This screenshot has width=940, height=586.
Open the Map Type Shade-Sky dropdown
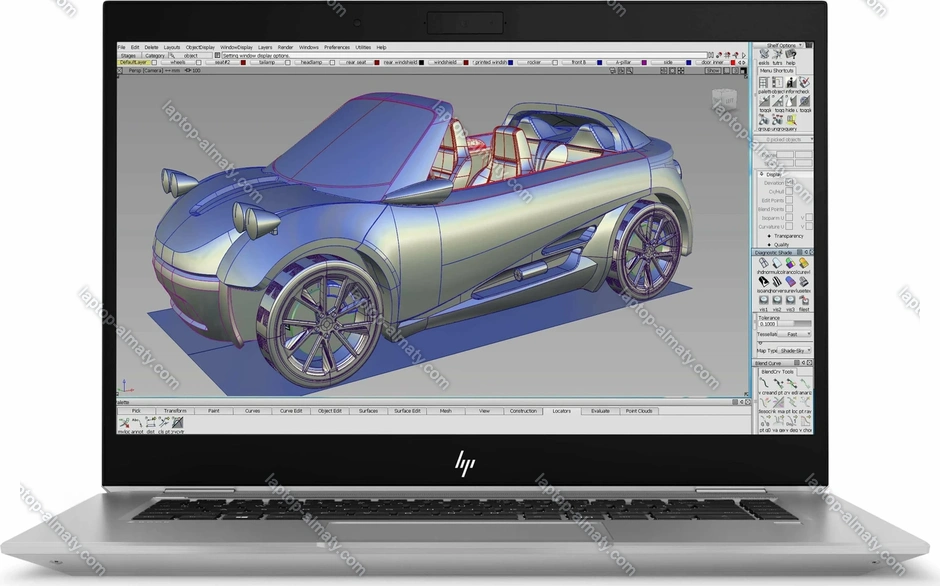794,351
